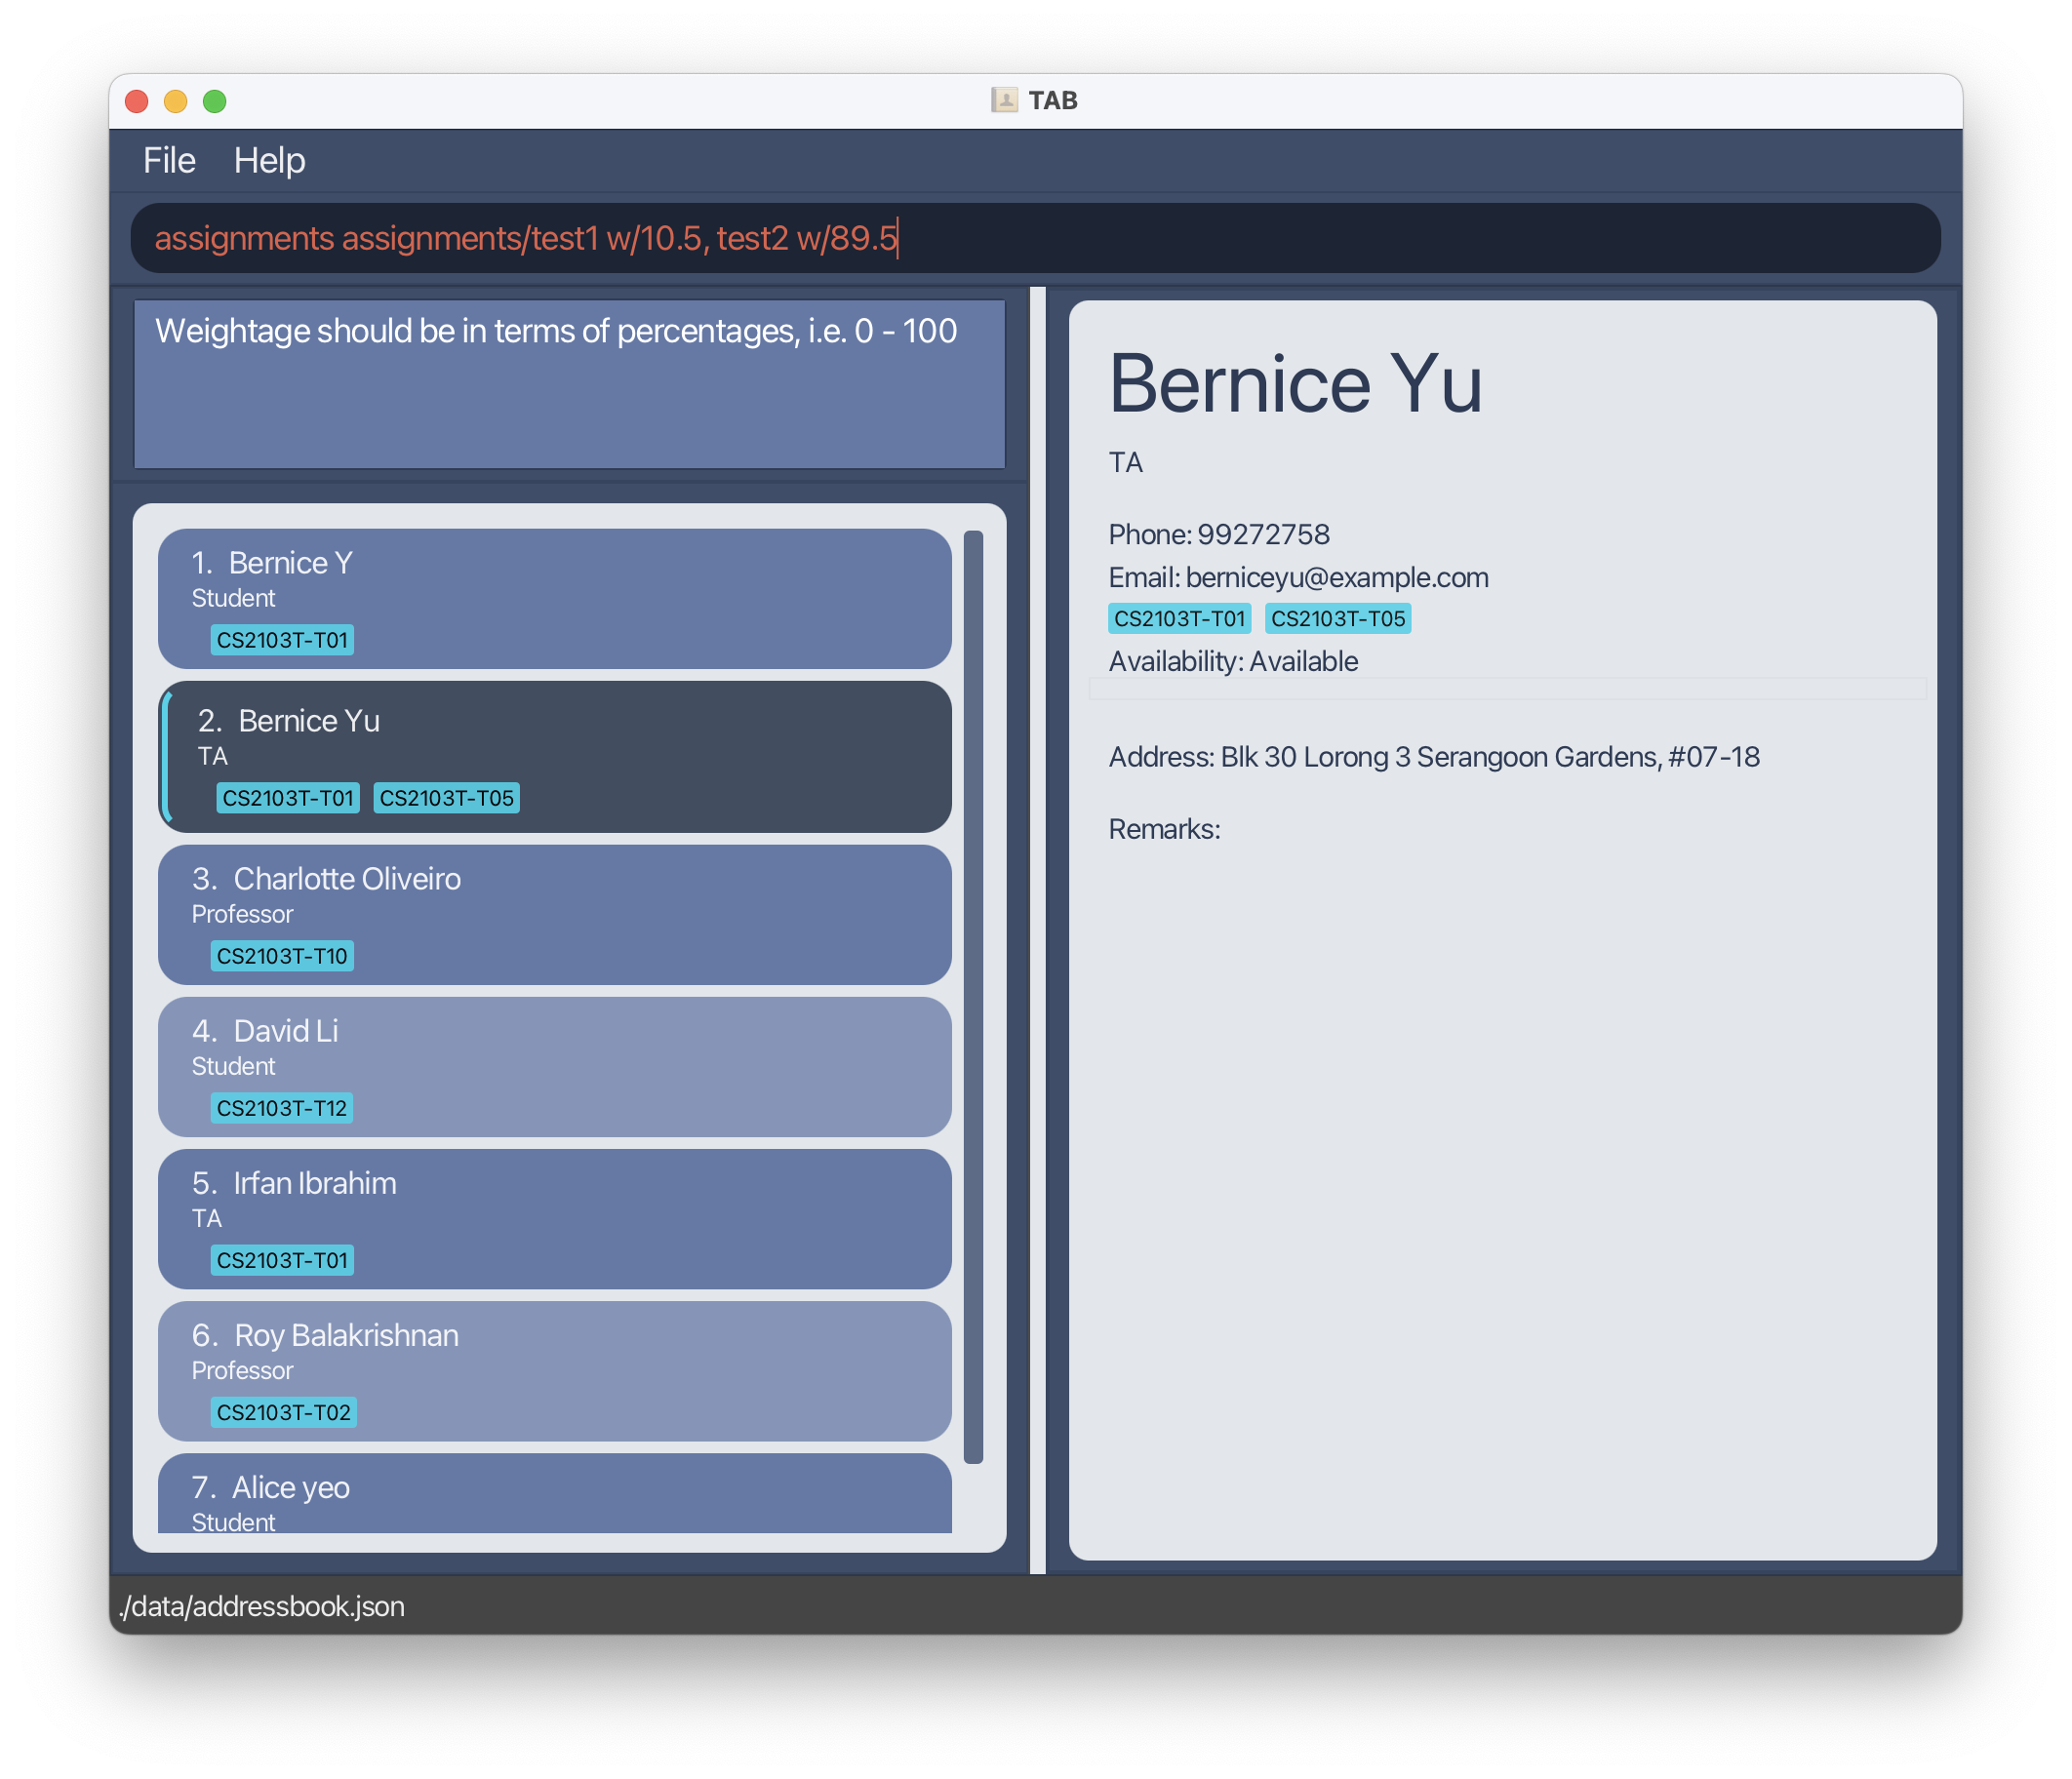The height and width of the screenshot is (1779, 2072).
Task: Click the green macOS fullscreen button
Action: coord(215,101)
